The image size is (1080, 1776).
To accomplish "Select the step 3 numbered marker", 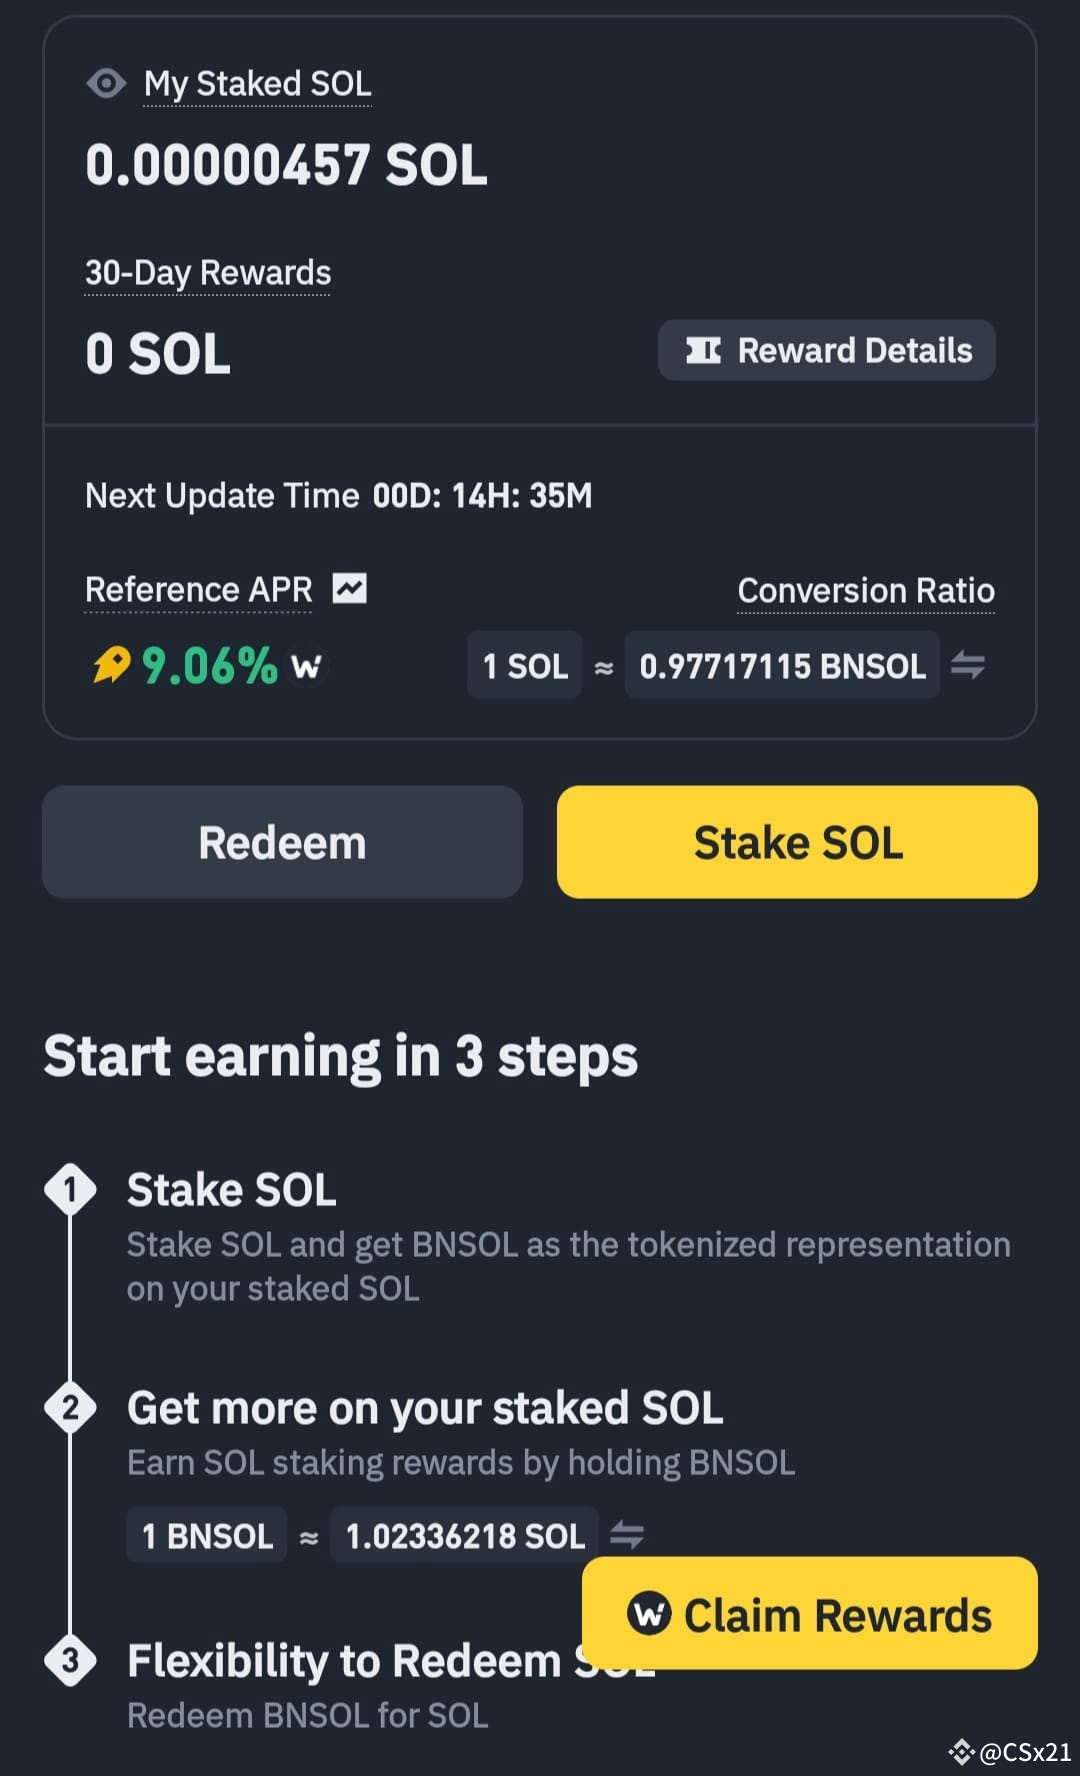I will (71, 1660).
